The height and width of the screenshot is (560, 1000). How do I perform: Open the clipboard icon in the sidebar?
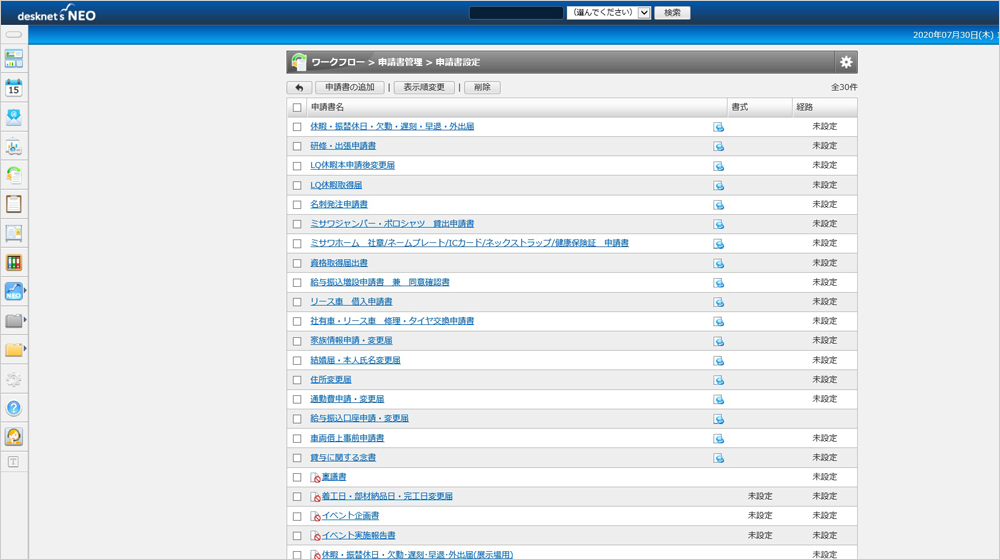click(x=14, y=204)
